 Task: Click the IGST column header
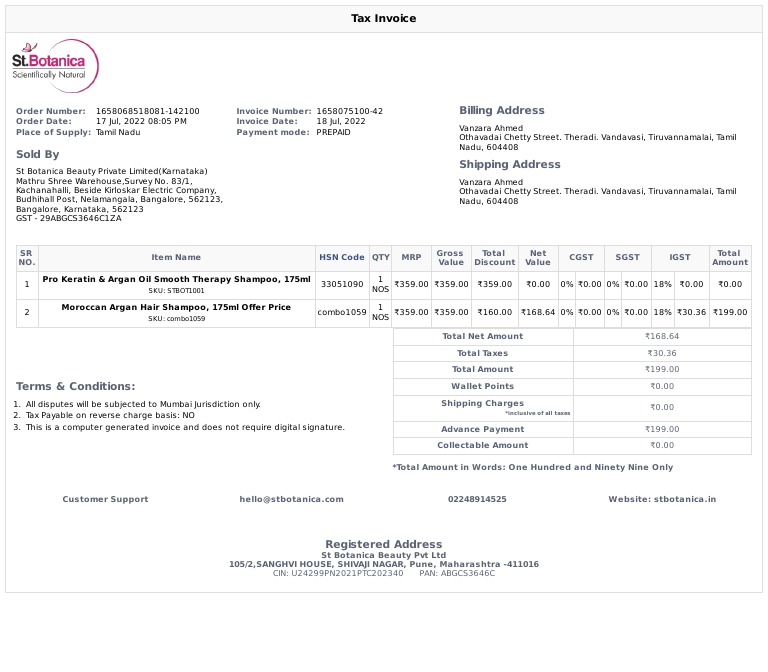680,258
